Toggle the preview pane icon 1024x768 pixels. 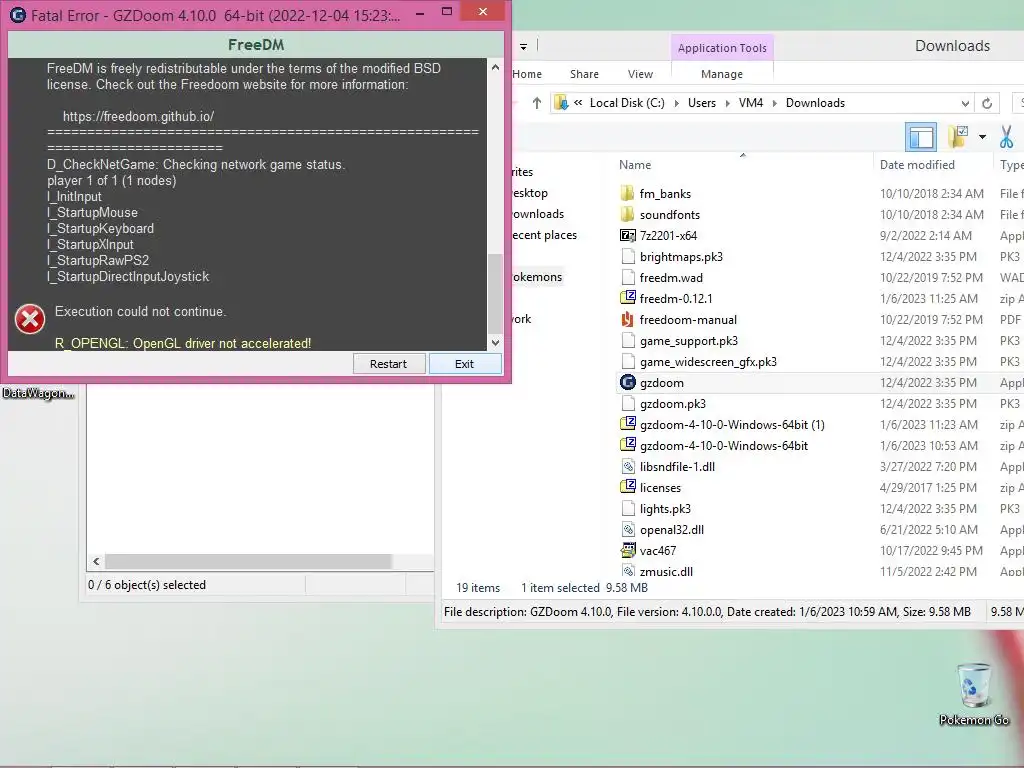tap(921, 137)
